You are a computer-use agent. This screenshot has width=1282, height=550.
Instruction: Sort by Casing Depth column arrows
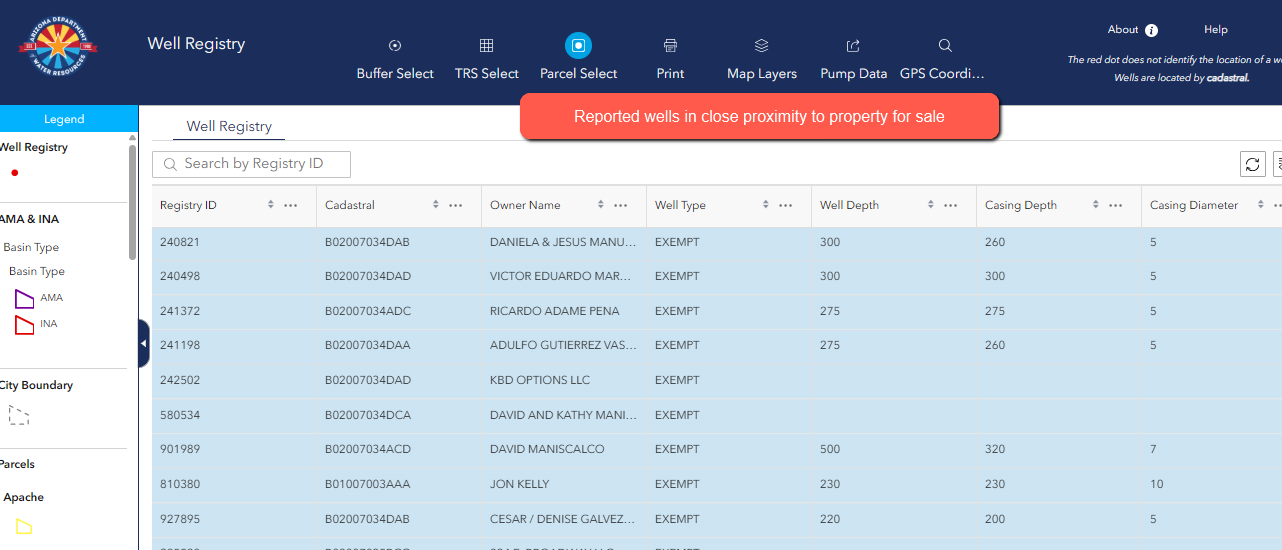click(1096, 205)
